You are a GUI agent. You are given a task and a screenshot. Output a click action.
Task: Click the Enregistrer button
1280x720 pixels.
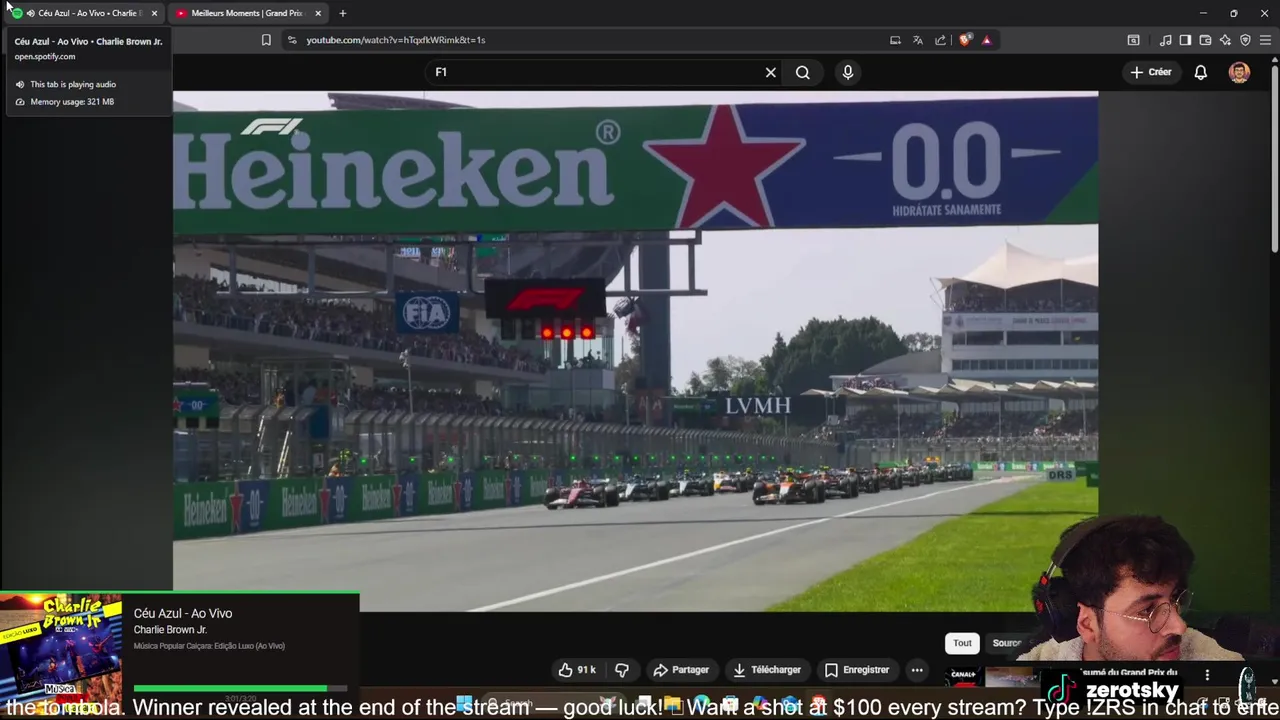(857, 670)
